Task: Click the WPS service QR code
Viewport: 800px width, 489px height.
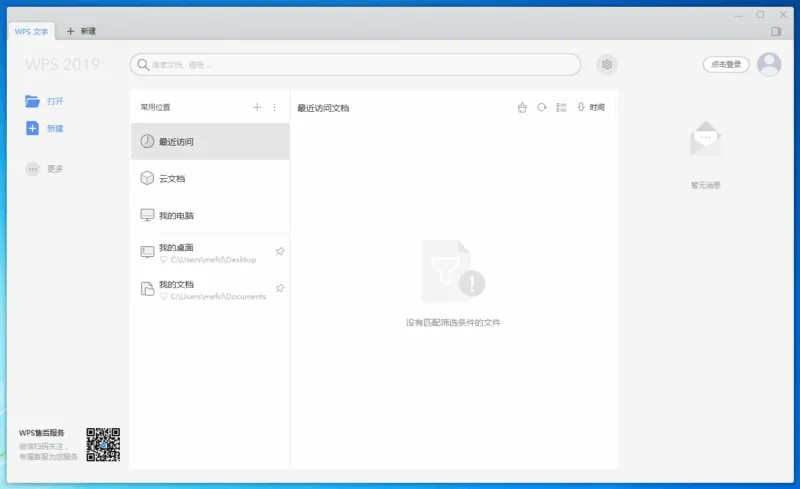Action: (103, 445)
